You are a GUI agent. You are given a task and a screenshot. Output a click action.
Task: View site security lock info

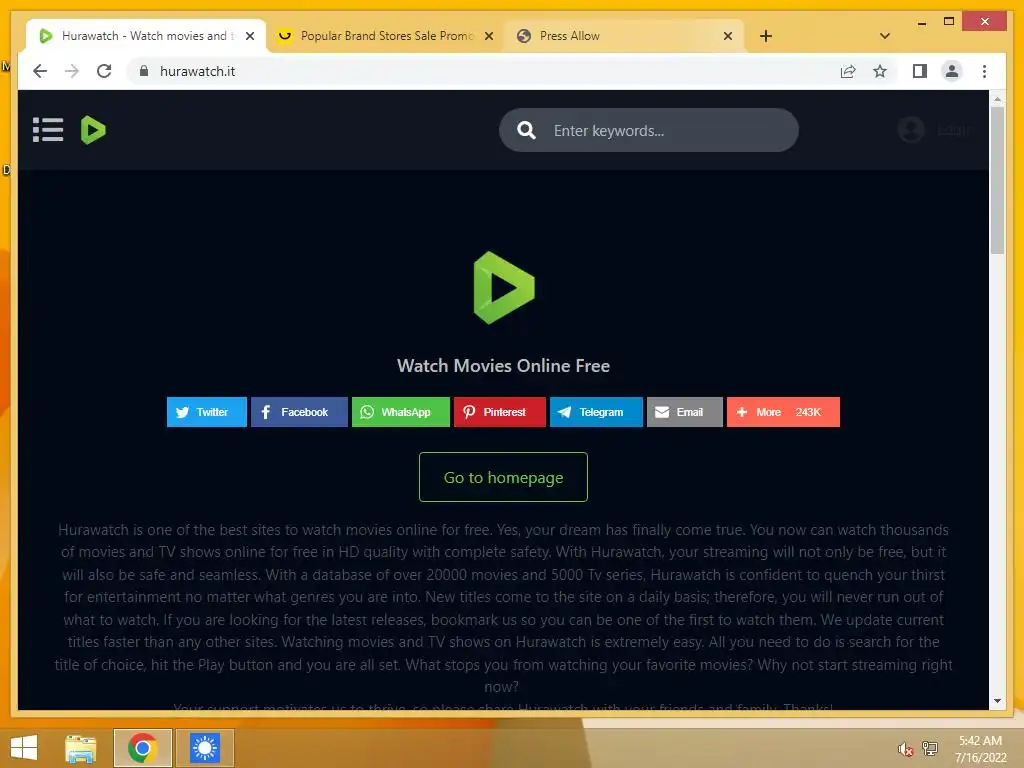click(x=144, y=71)
